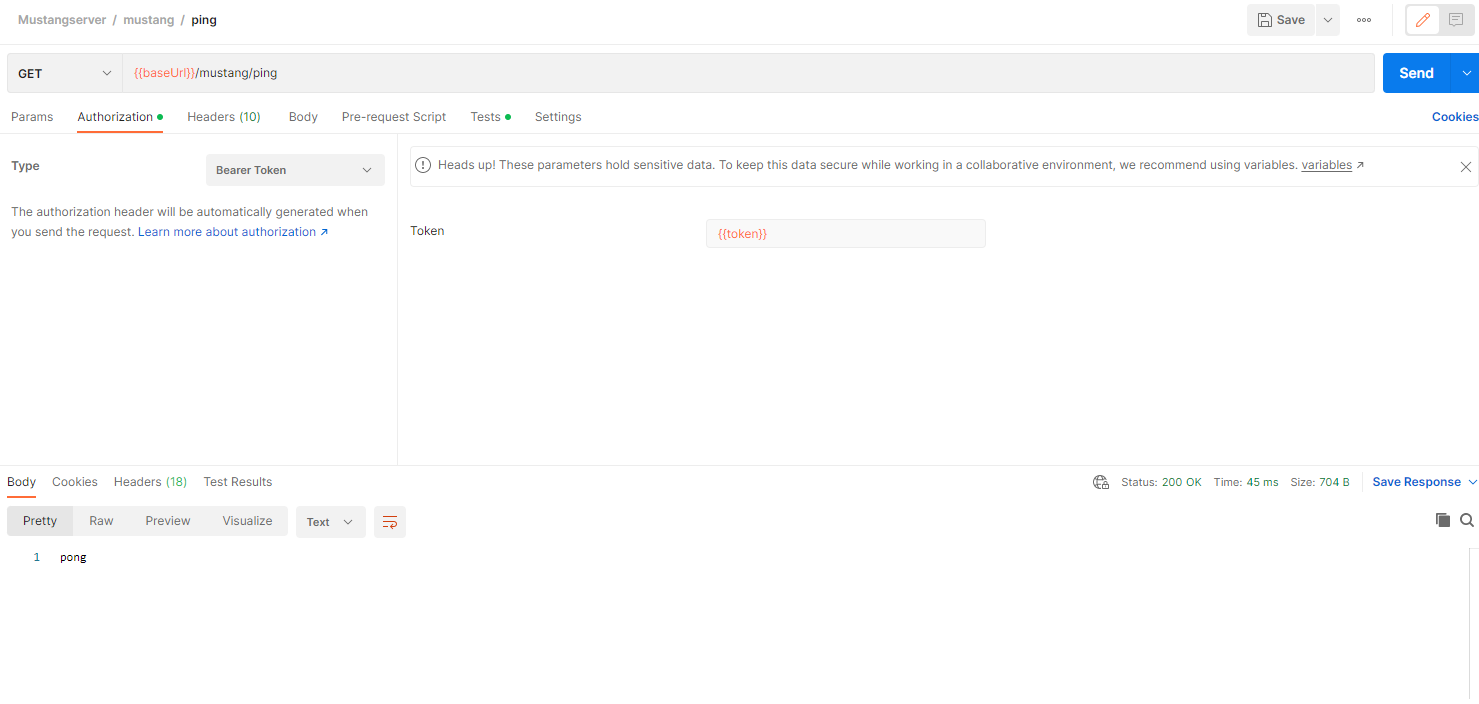Copy response body with the copy icon
The width and height of the screenshot is (1479, 704).
pos(1442,520)
